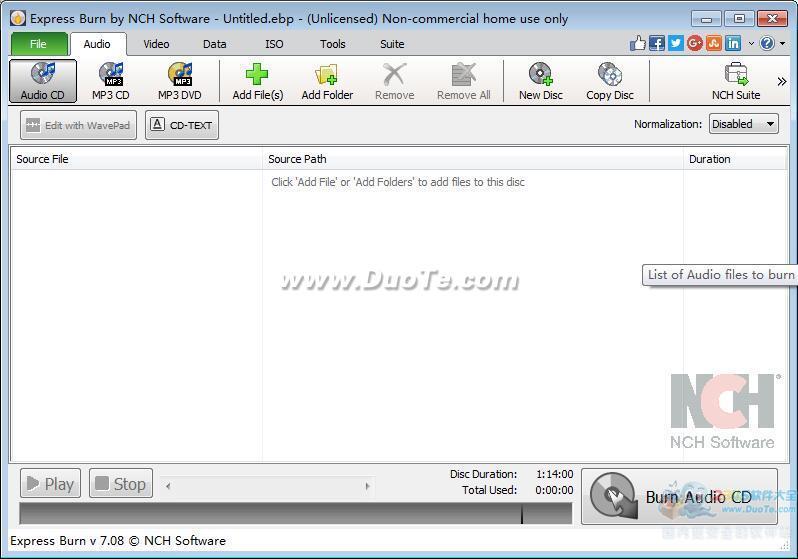
Task: Open the Video tab
Action: click(156, 44)
